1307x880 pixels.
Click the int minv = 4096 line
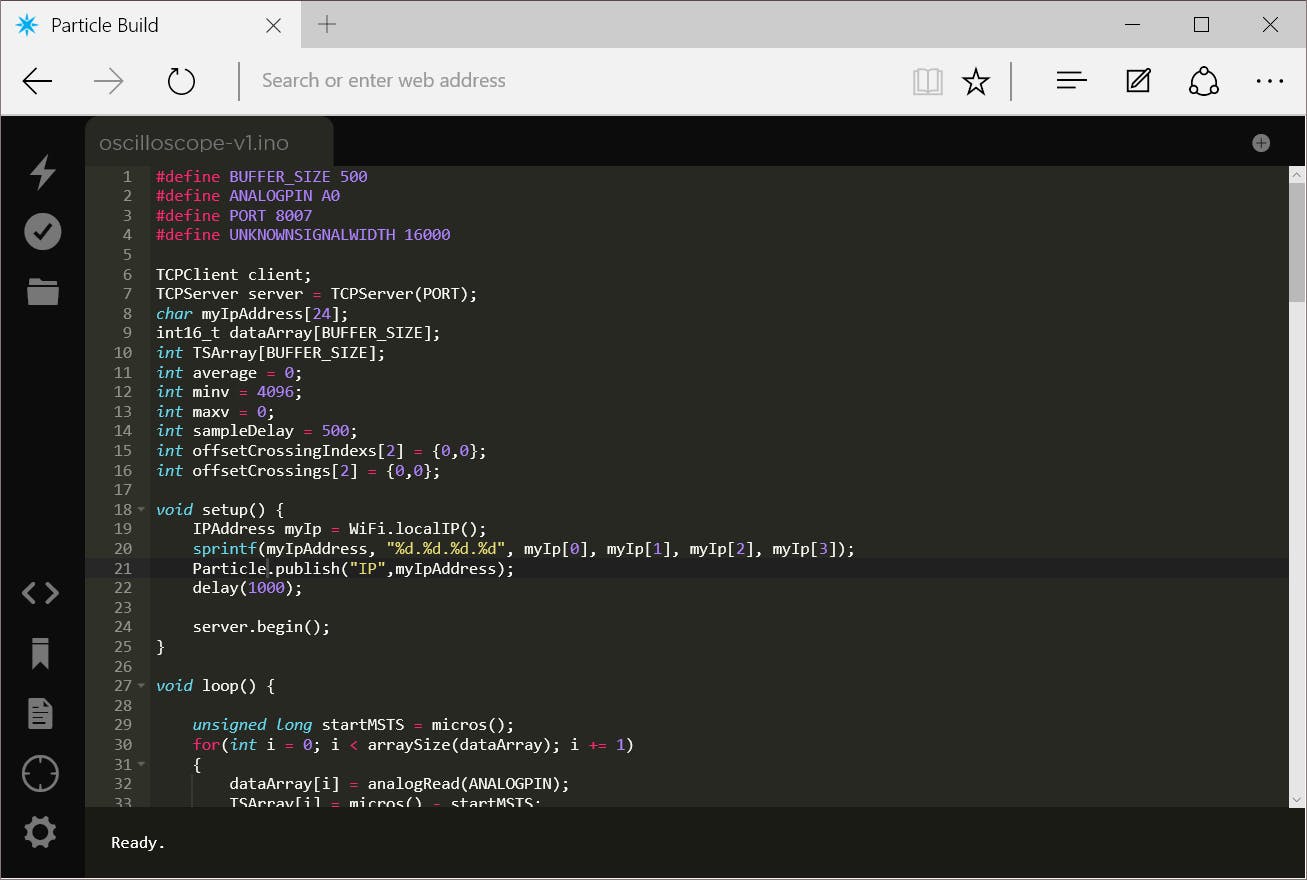tap(229, 392)
